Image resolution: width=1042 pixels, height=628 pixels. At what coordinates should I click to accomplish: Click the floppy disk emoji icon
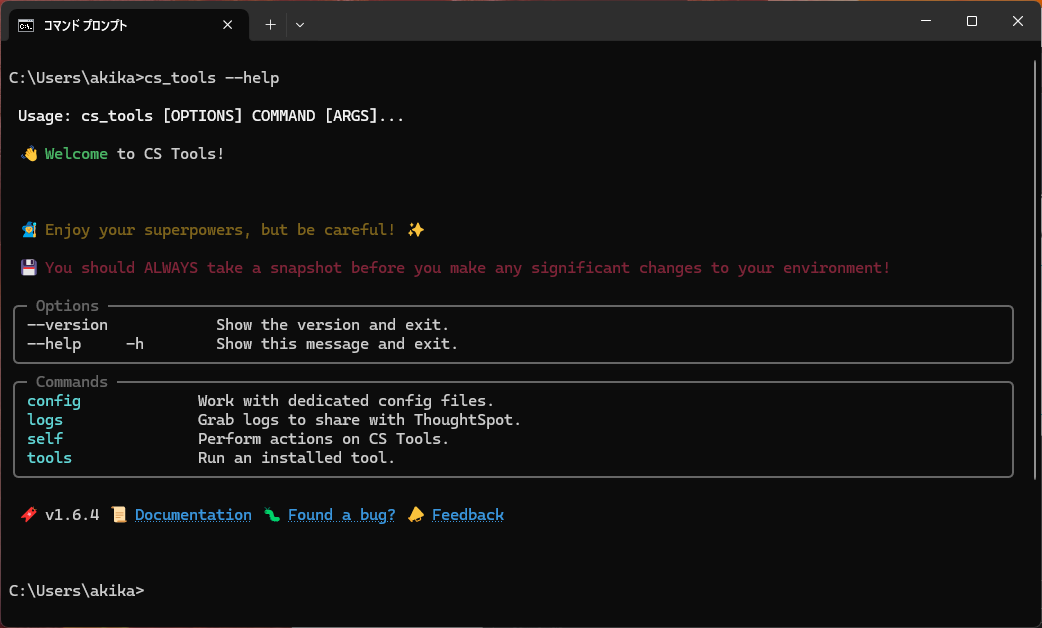pos(30,268)
